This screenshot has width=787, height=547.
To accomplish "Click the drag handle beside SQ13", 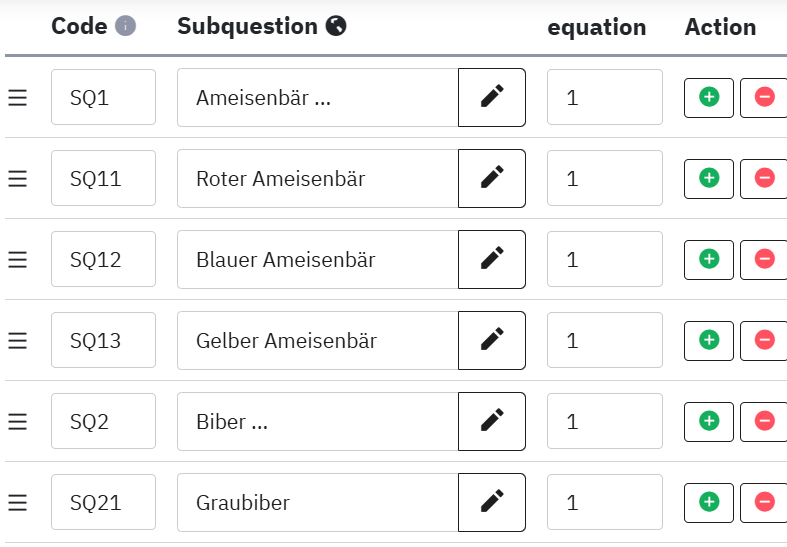I will pyautogui.click(x=17, y=340).
